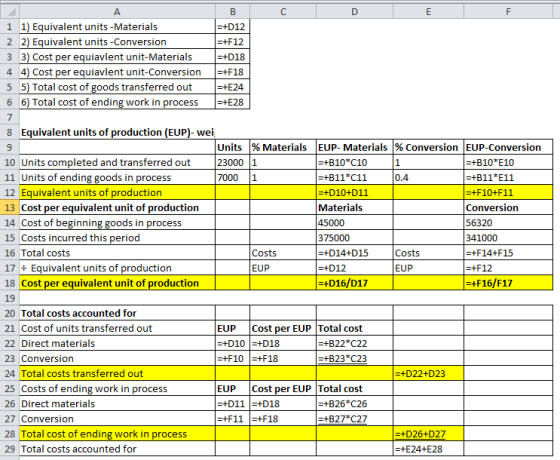Click 'Cost of beginning goods in process'
The image size is (560, 460).
pos(117,222)
